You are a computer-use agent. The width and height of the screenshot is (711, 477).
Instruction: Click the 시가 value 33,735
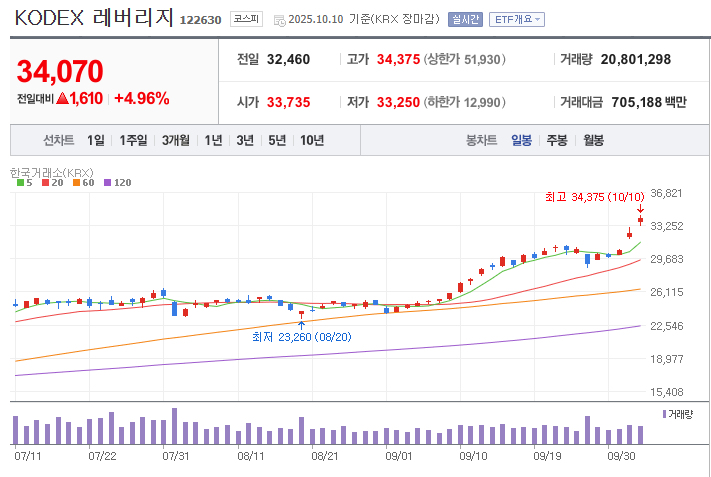click(288, 102)
